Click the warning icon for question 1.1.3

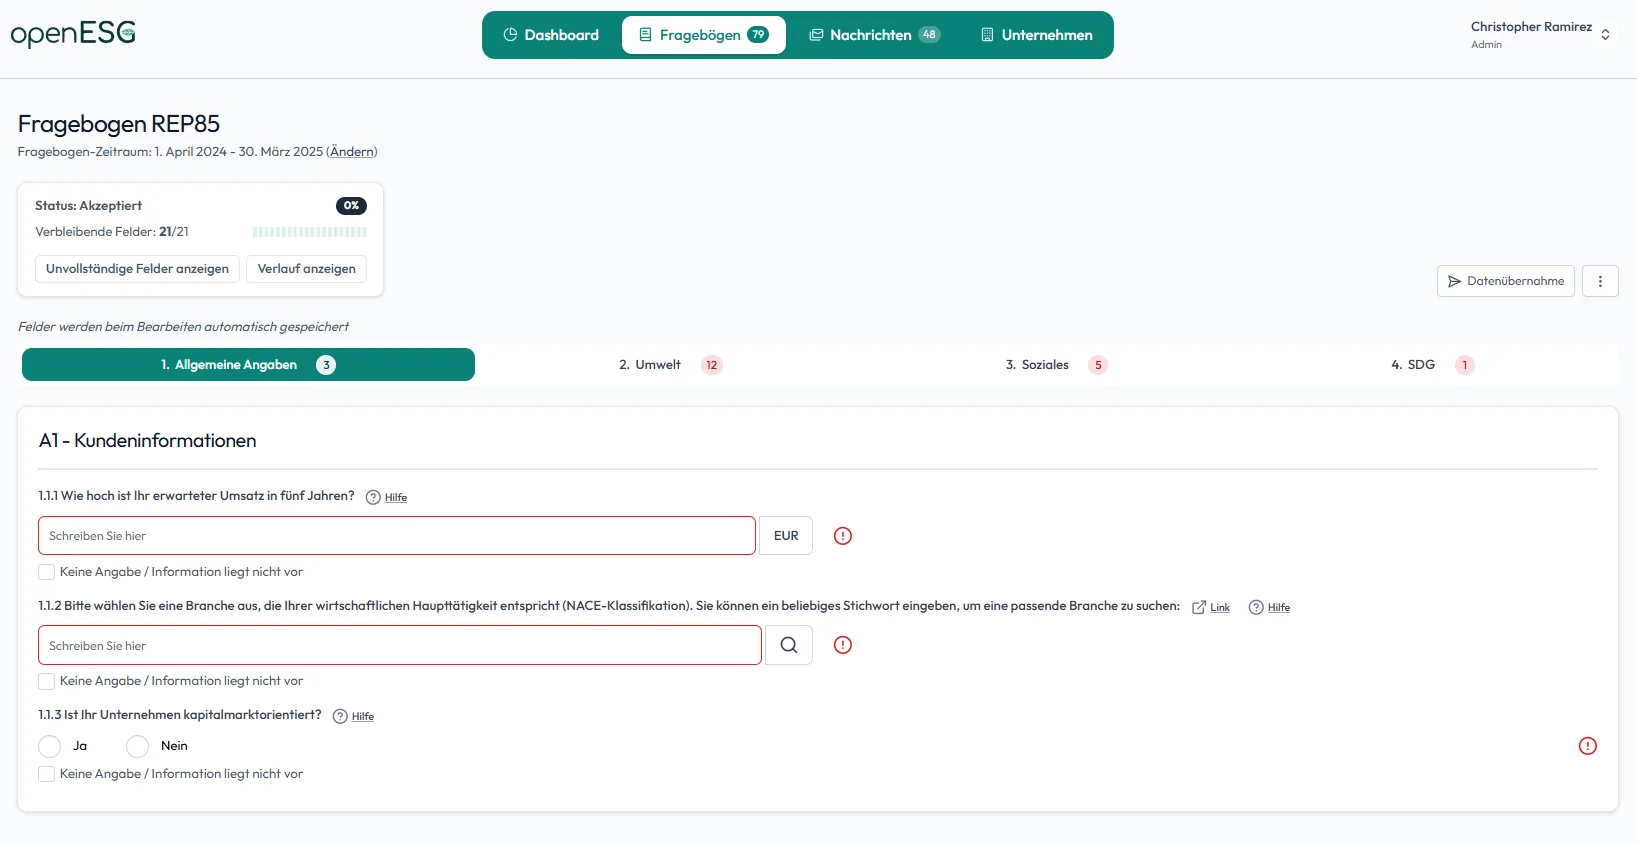(x=1587, y=746)
